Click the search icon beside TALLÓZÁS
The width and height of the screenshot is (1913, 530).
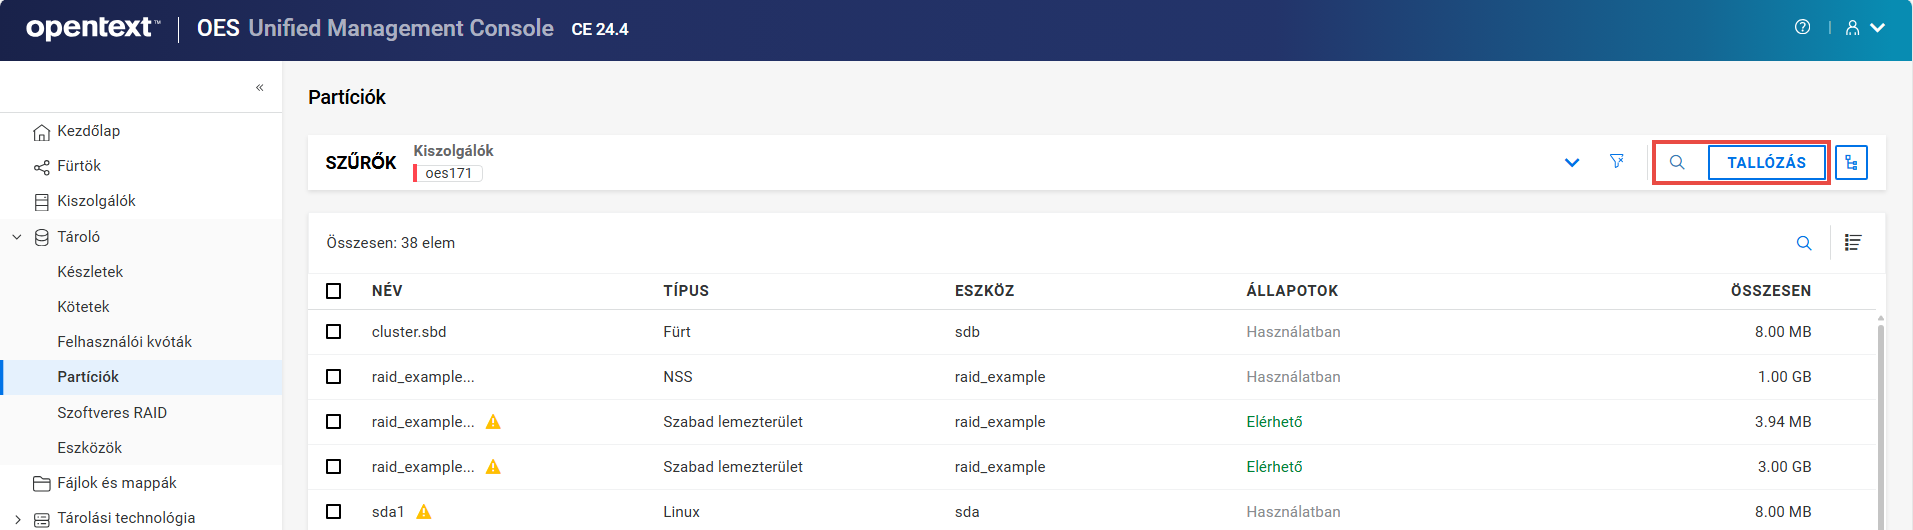(x=1677, y=163)
